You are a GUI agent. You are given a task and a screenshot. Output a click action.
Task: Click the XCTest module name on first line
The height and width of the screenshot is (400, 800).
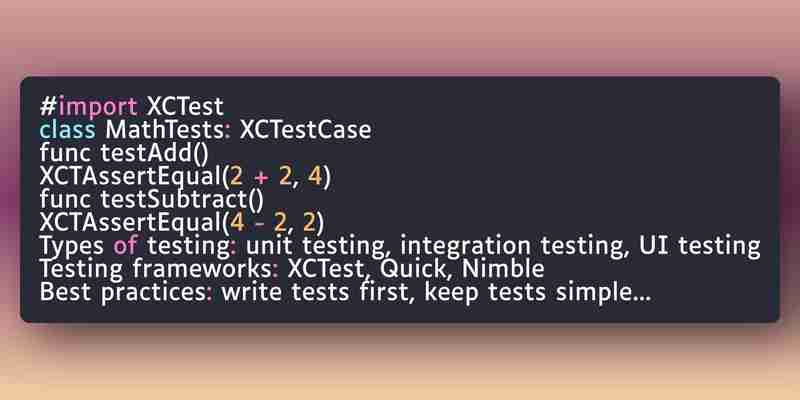tap(185, 107)
